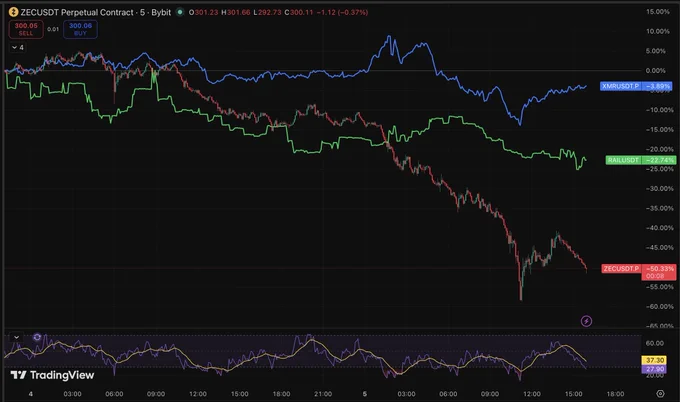Open chart settings gear on the time axis
The image size is (680, 402).
coord(660,394)
